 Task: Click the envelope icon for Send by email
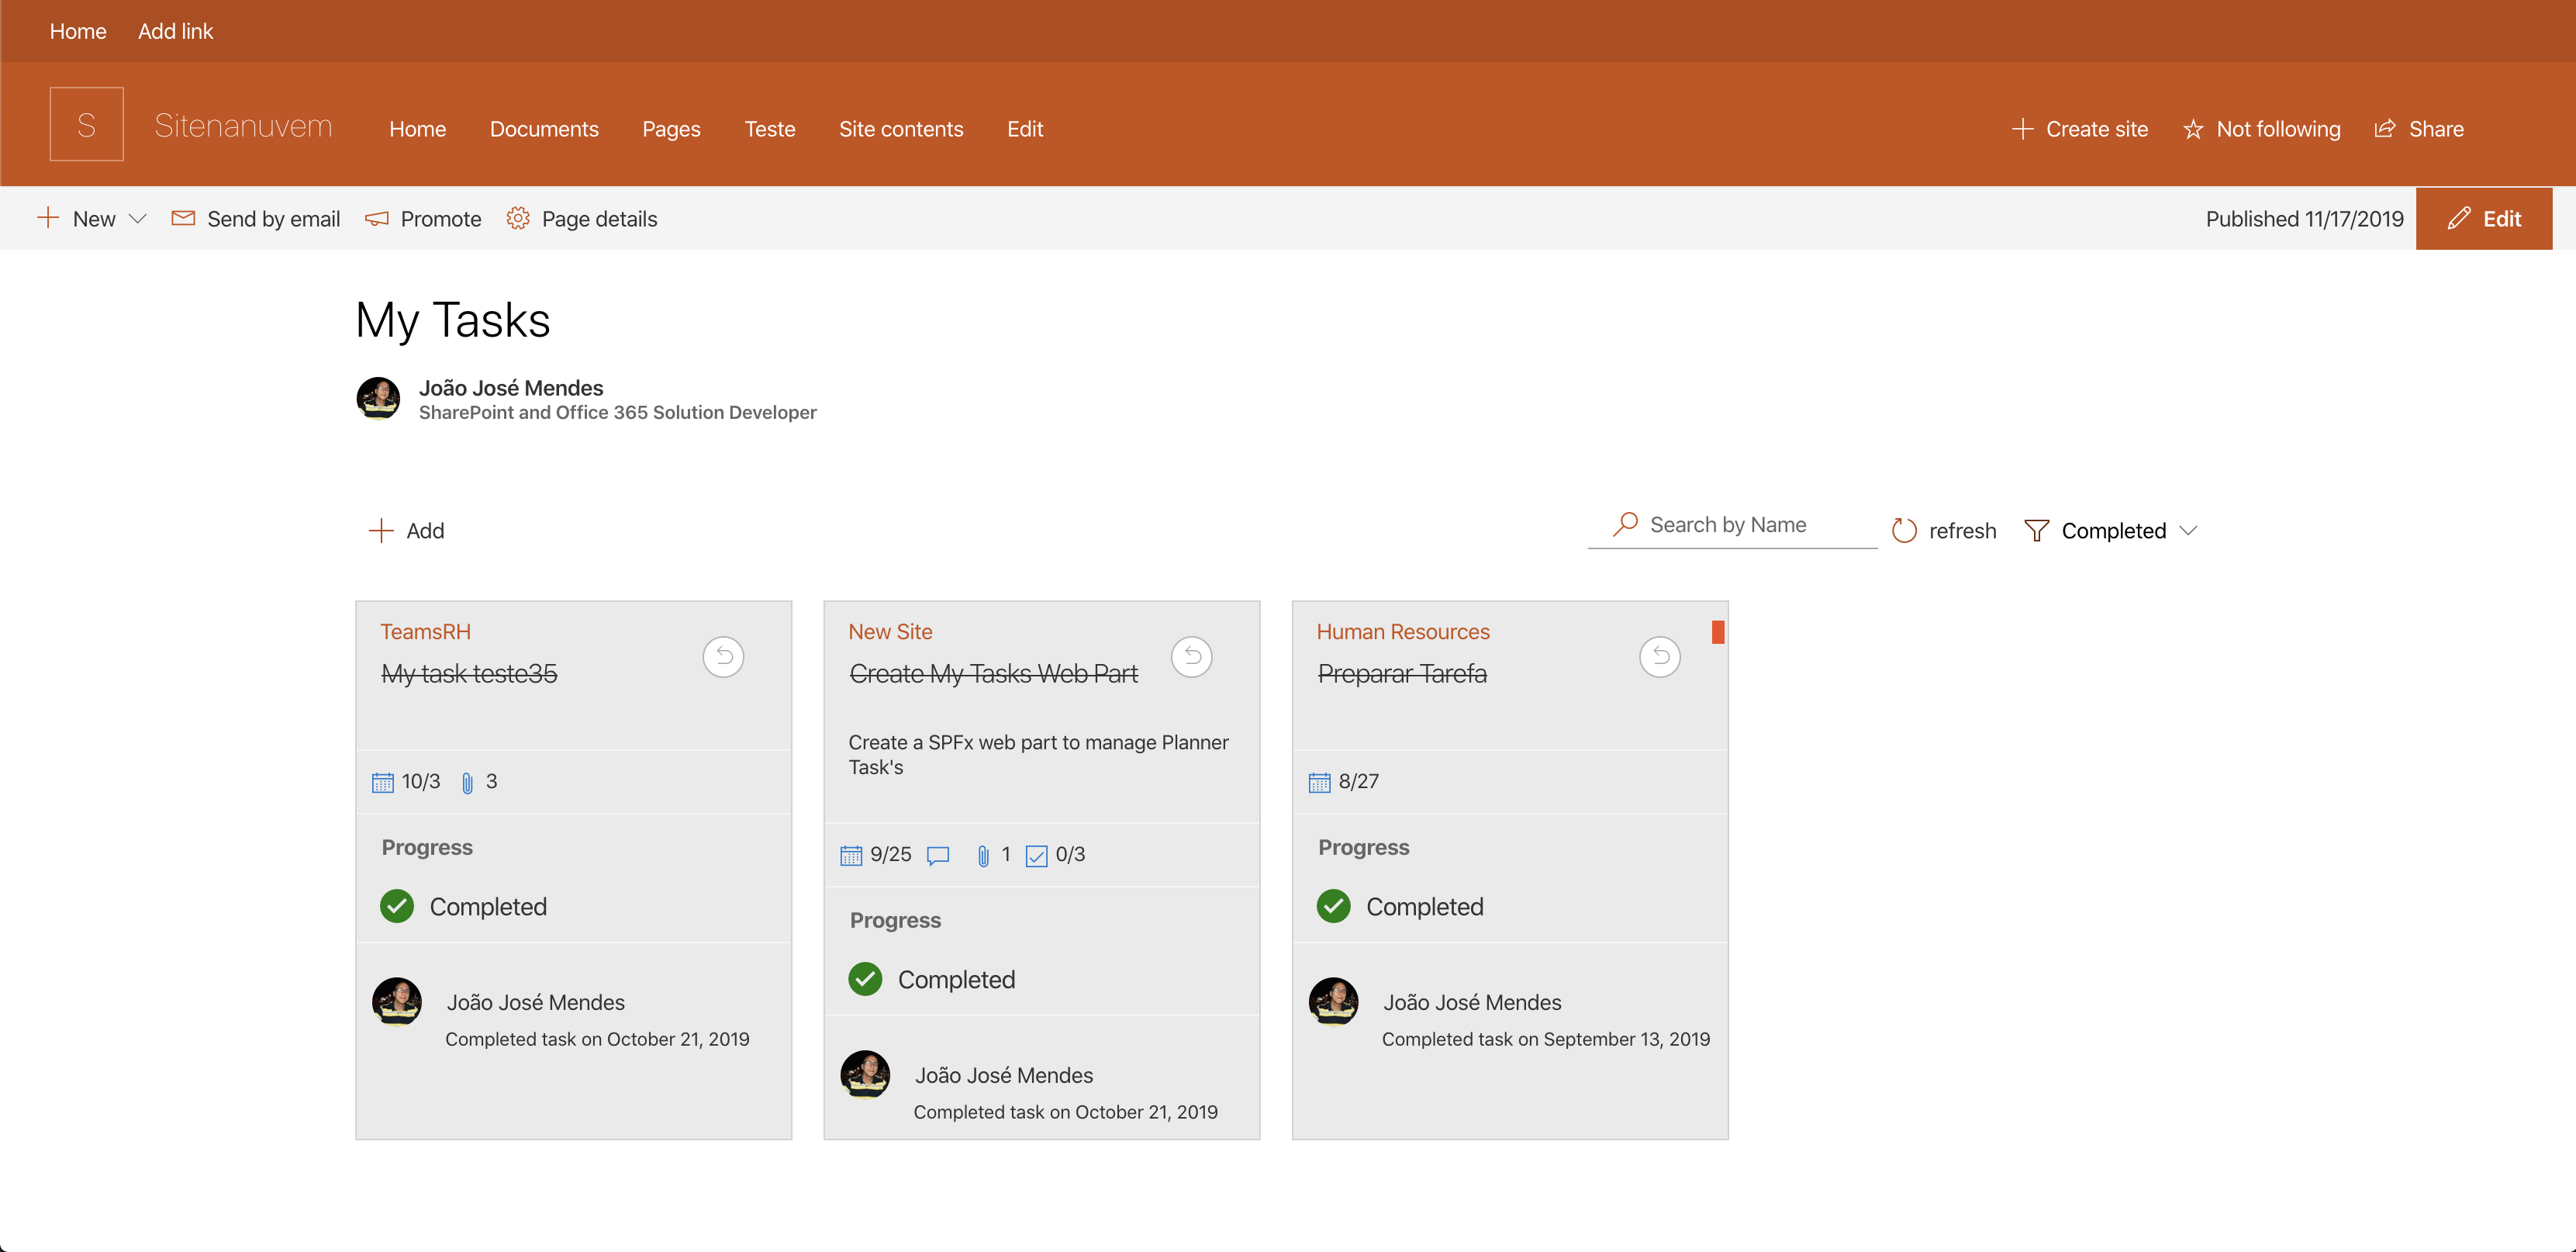click(x=183, y=218)
